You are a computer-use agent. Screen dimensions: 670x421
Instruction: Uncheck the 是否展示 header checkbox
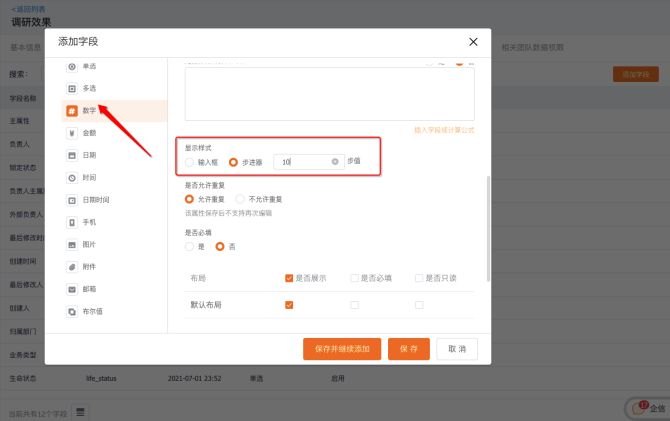[x=289, y=277]
